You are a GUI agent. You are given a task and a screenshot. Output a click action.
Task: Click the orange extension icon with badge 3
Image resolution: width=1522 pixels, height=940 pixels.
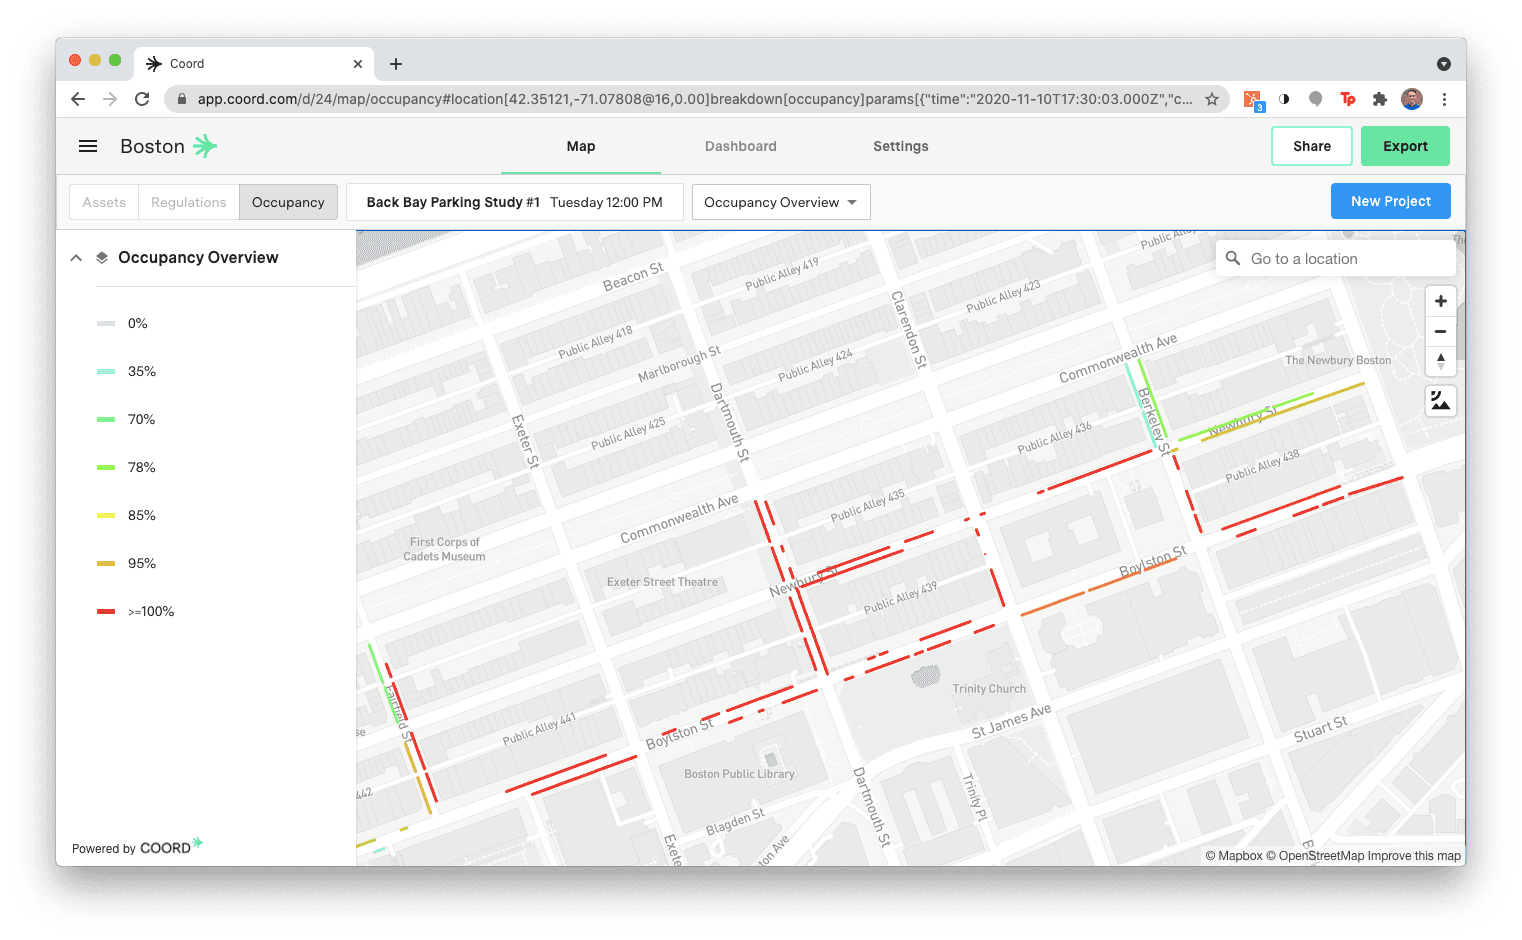(1254, 100)
